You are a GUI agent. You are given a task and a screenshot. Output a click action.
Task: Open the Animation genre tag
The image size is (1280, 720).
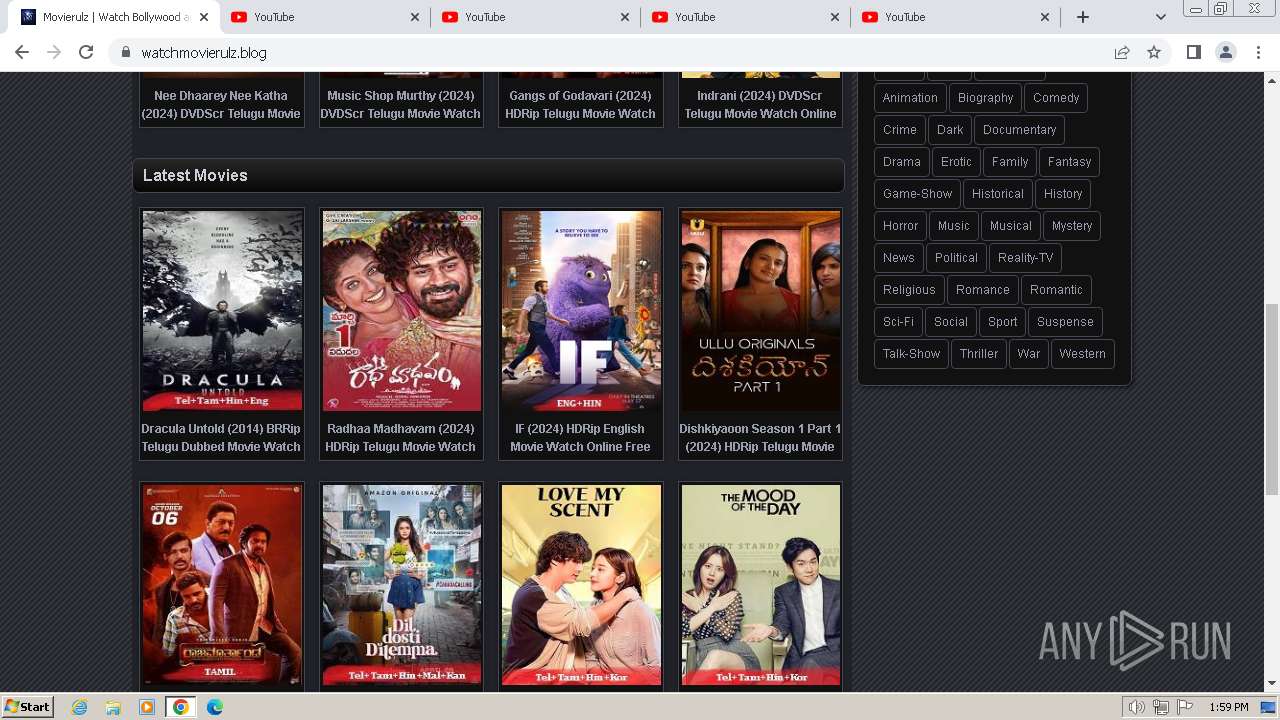click(910, 98)
